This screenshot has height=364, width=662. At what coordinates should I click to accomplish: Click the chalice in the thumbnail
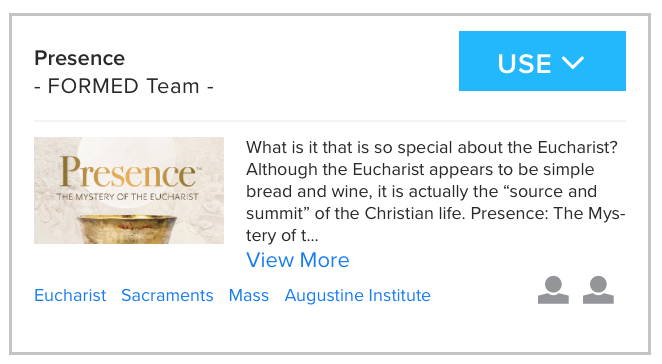(128, 228)
